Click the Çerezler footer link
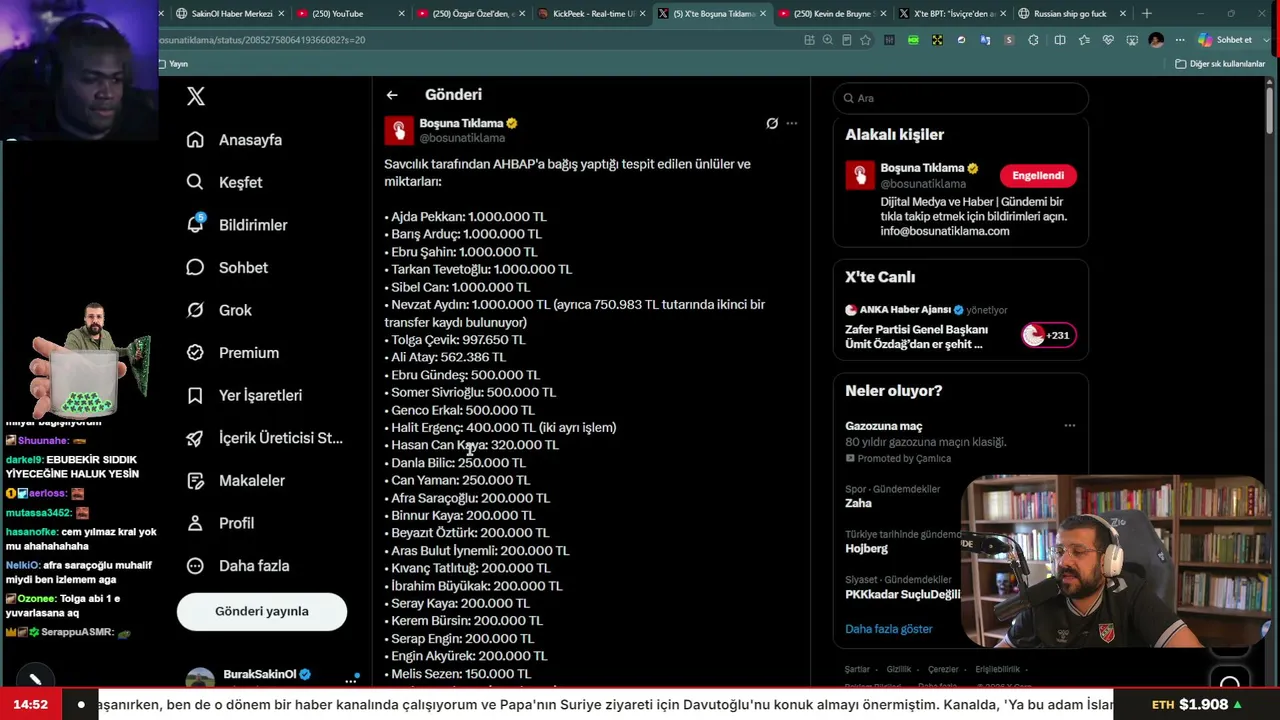 (x=943, y=670)
